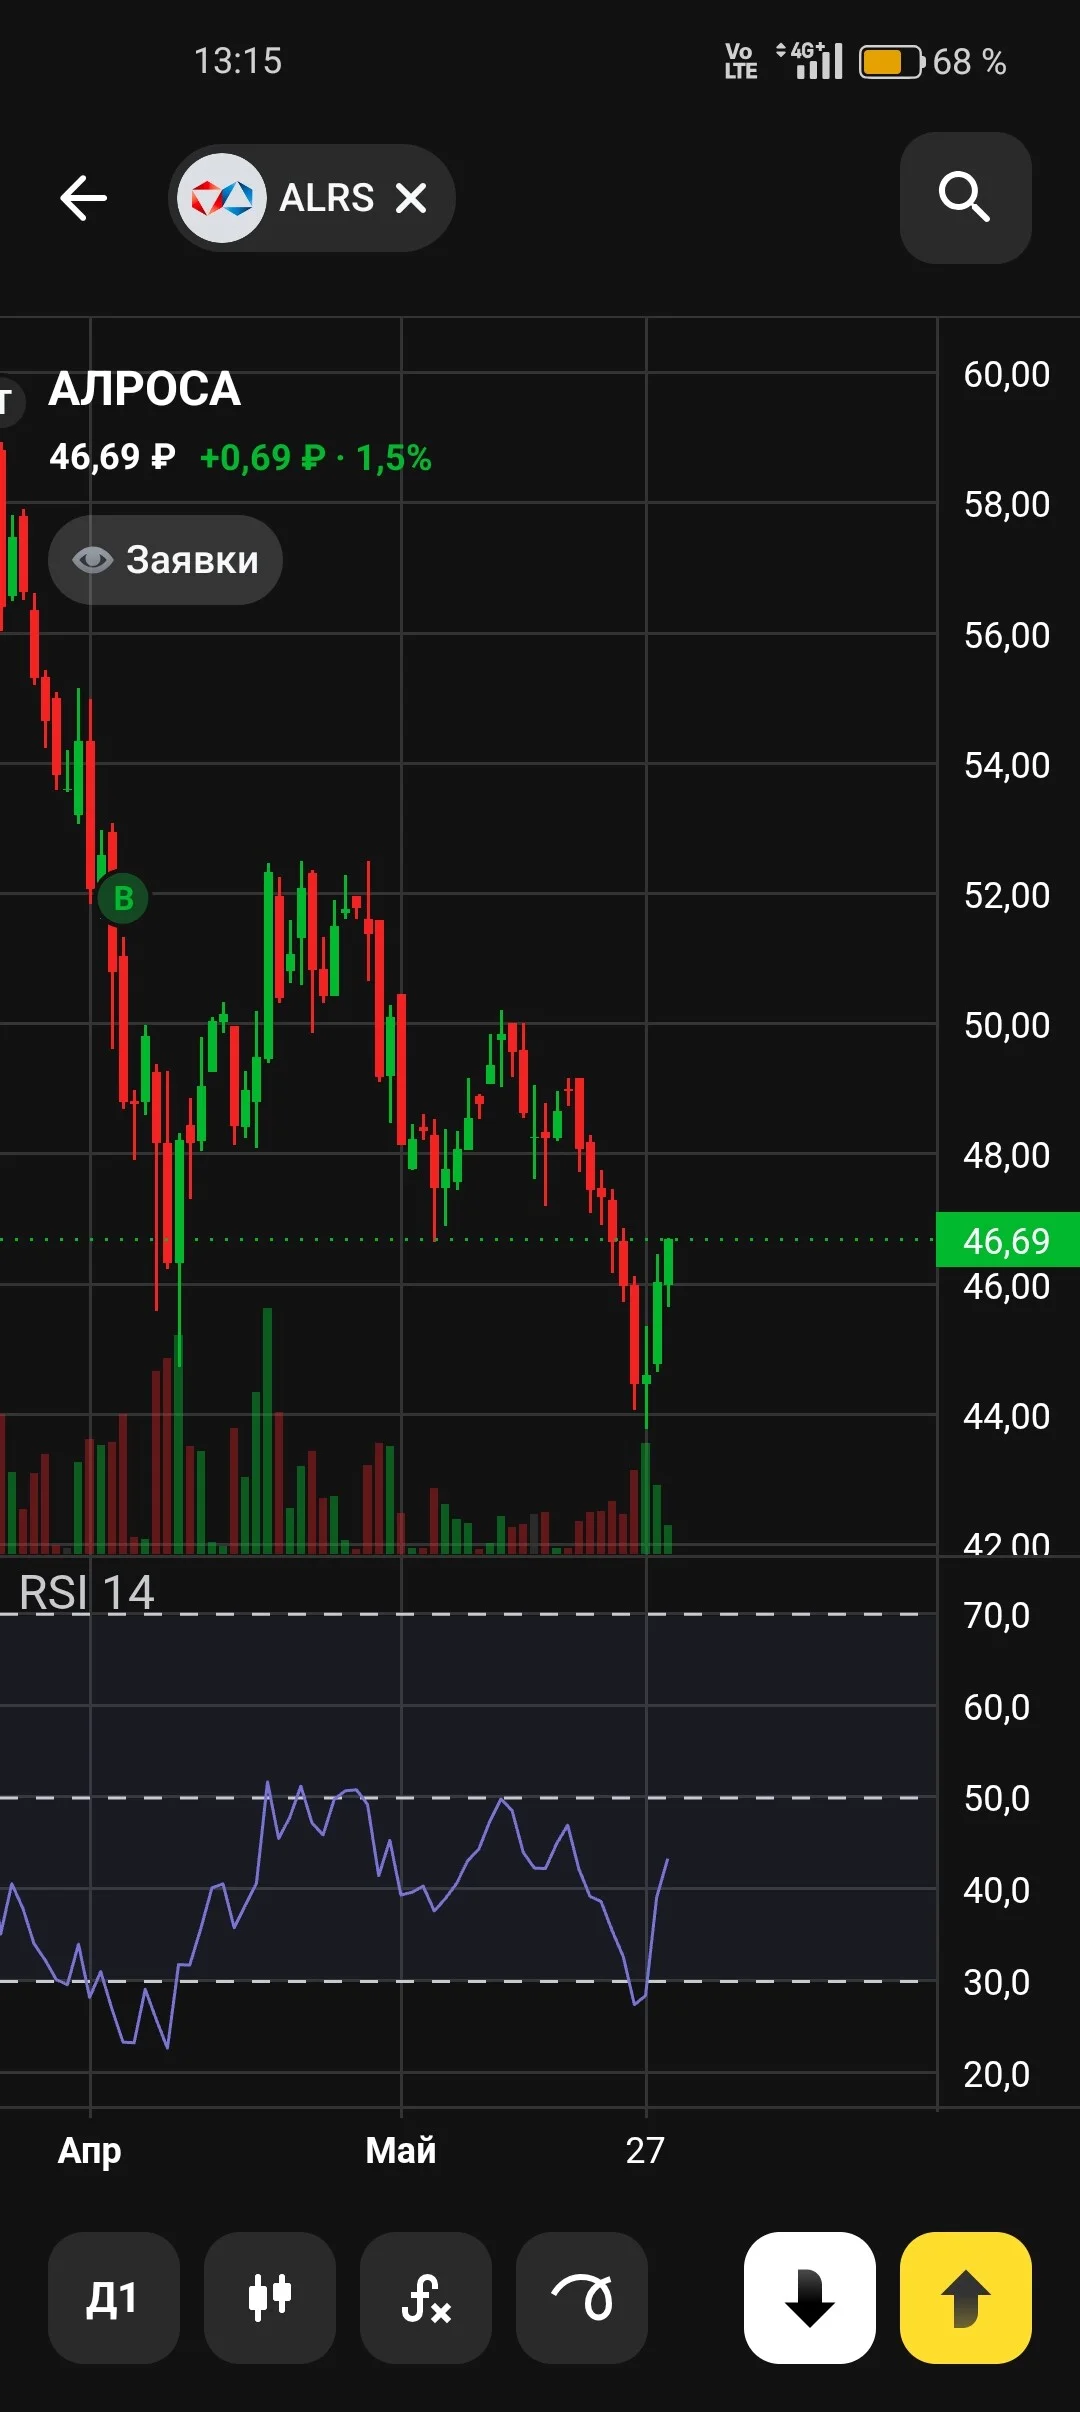Viewport: 1080px width, 2412px height.
Task: Toggle the Заявки orders visibility
Action: (165, 560)
